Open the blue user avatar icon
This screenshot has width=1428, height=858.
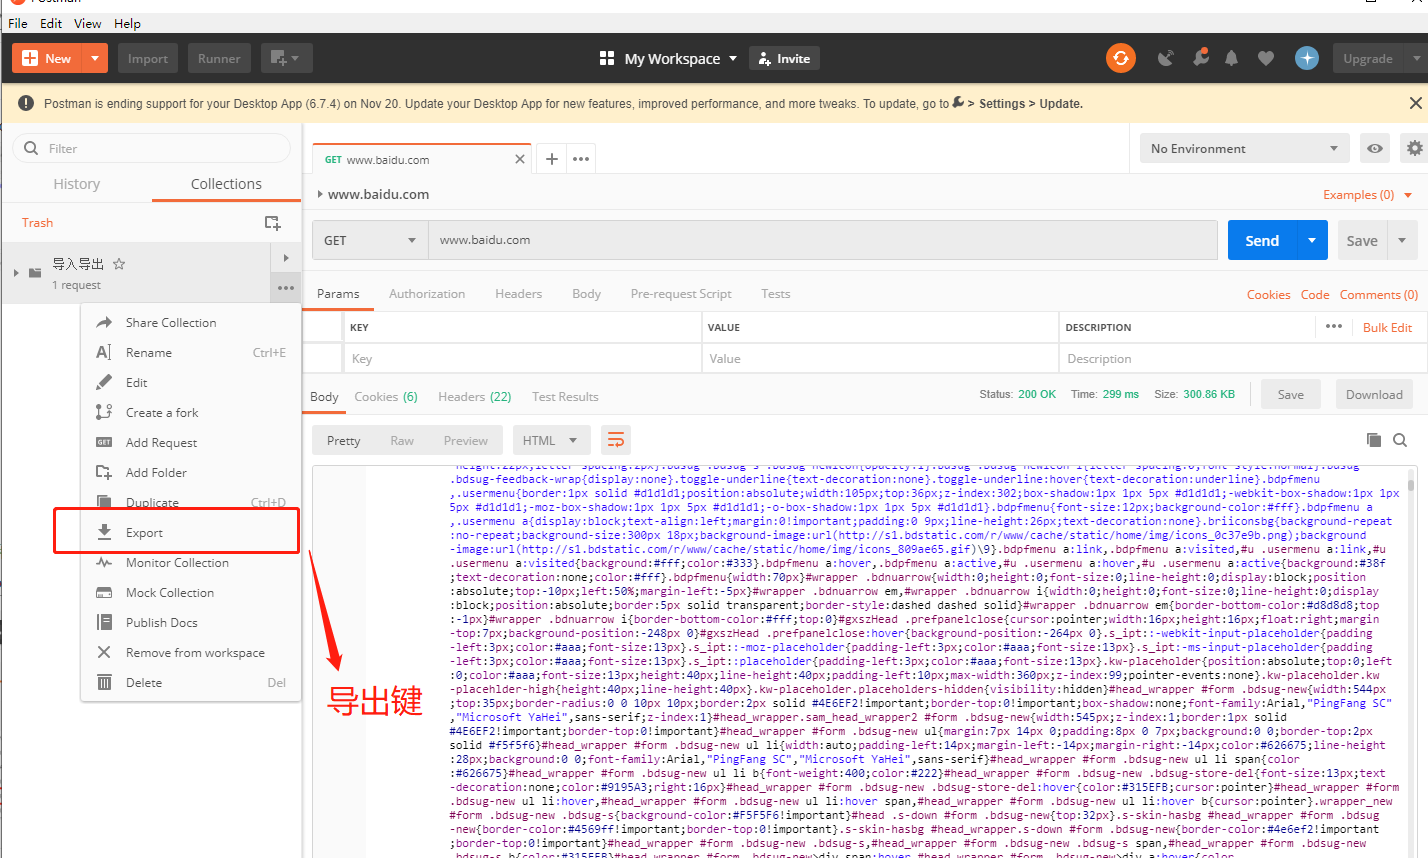click(x=1307, y=58)
